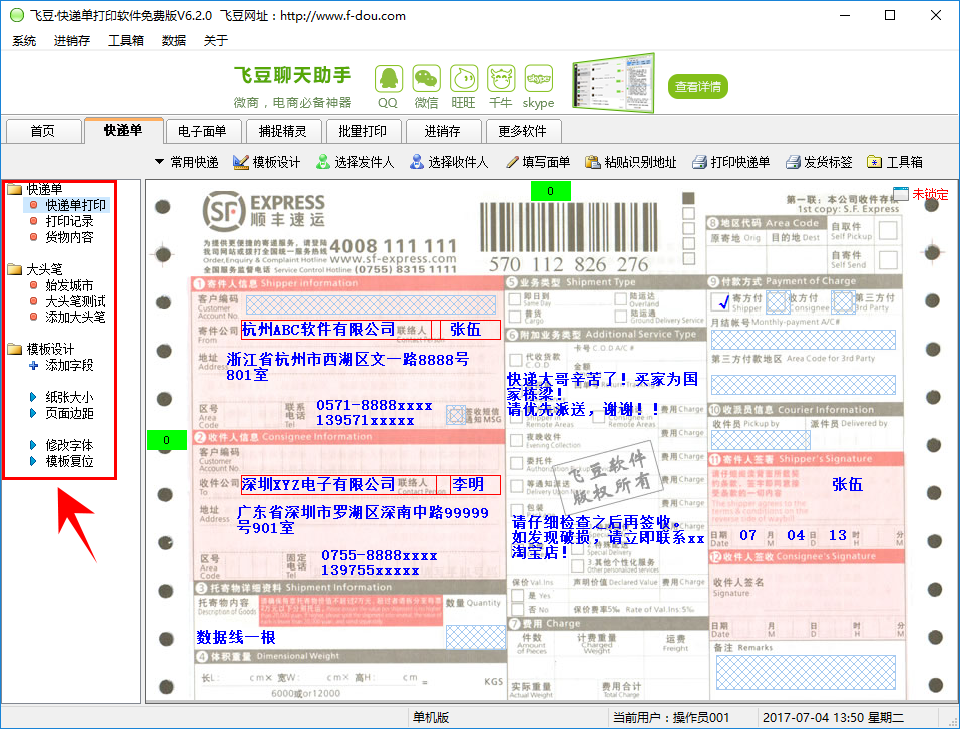This screenshot has width=960, height=729.
Task: Click the 填写面单 pencil tool
Action: (x=538, y=162)
